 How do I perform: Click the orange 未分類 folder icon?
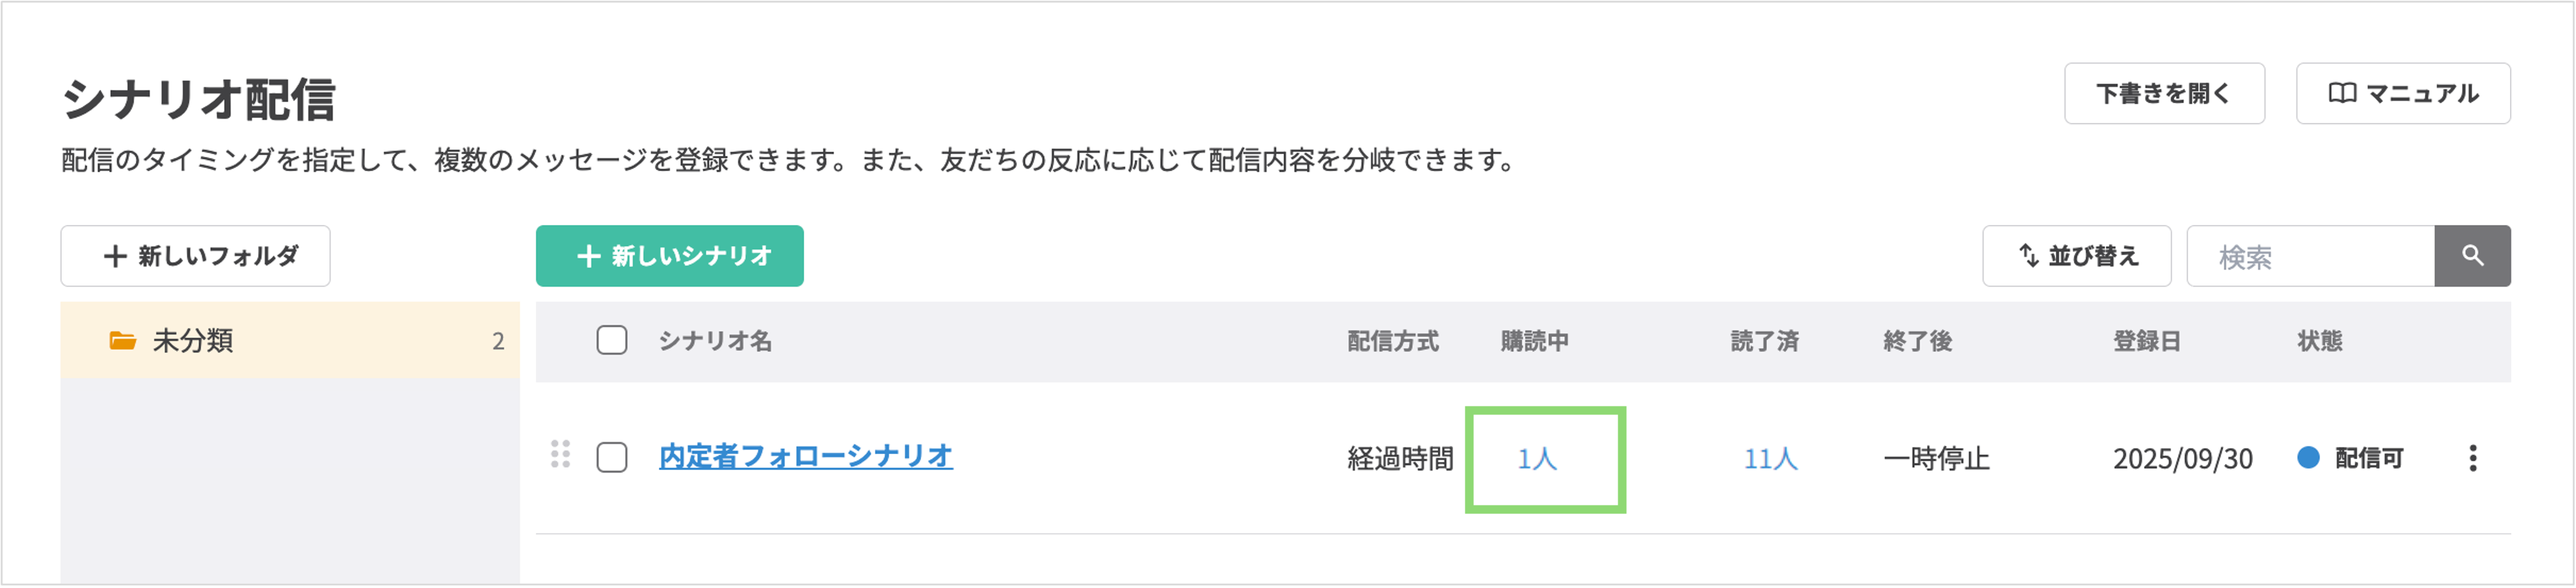122,341
